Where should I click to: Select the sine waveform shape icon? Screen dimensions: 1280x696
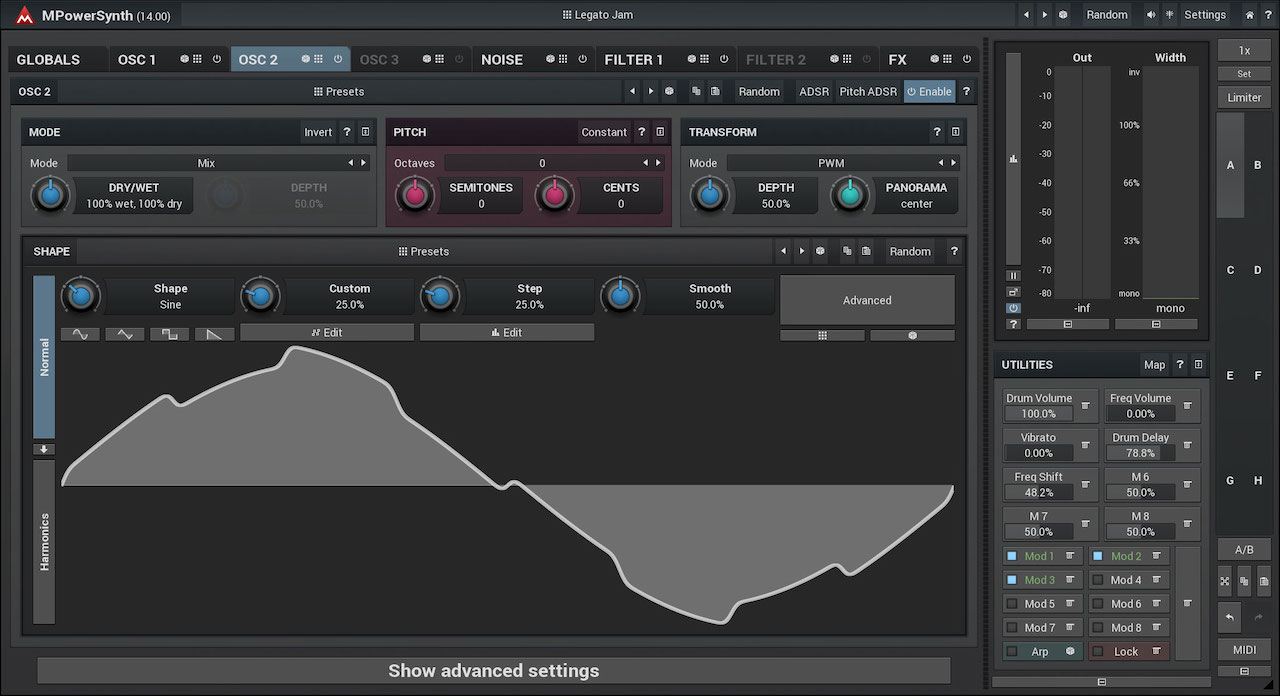tap(80, 334)
